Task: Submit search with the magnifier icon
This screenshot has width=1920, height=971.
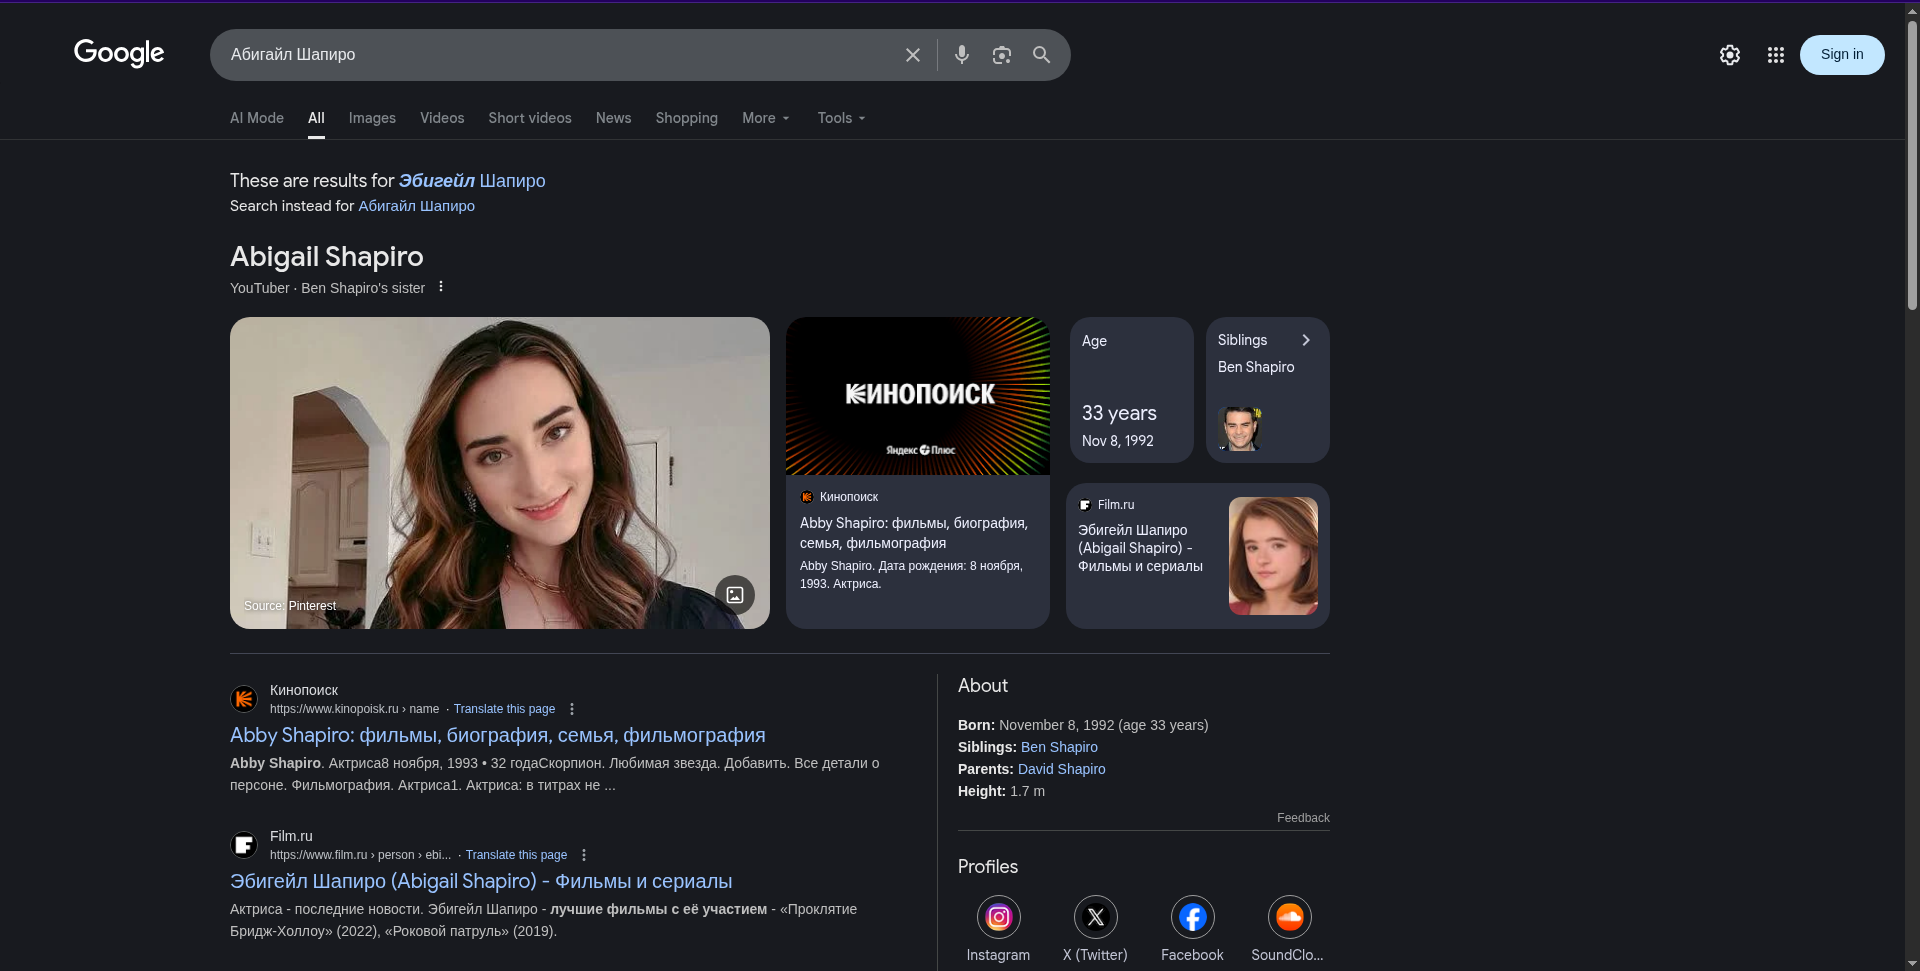Action: click(1042, 55)
